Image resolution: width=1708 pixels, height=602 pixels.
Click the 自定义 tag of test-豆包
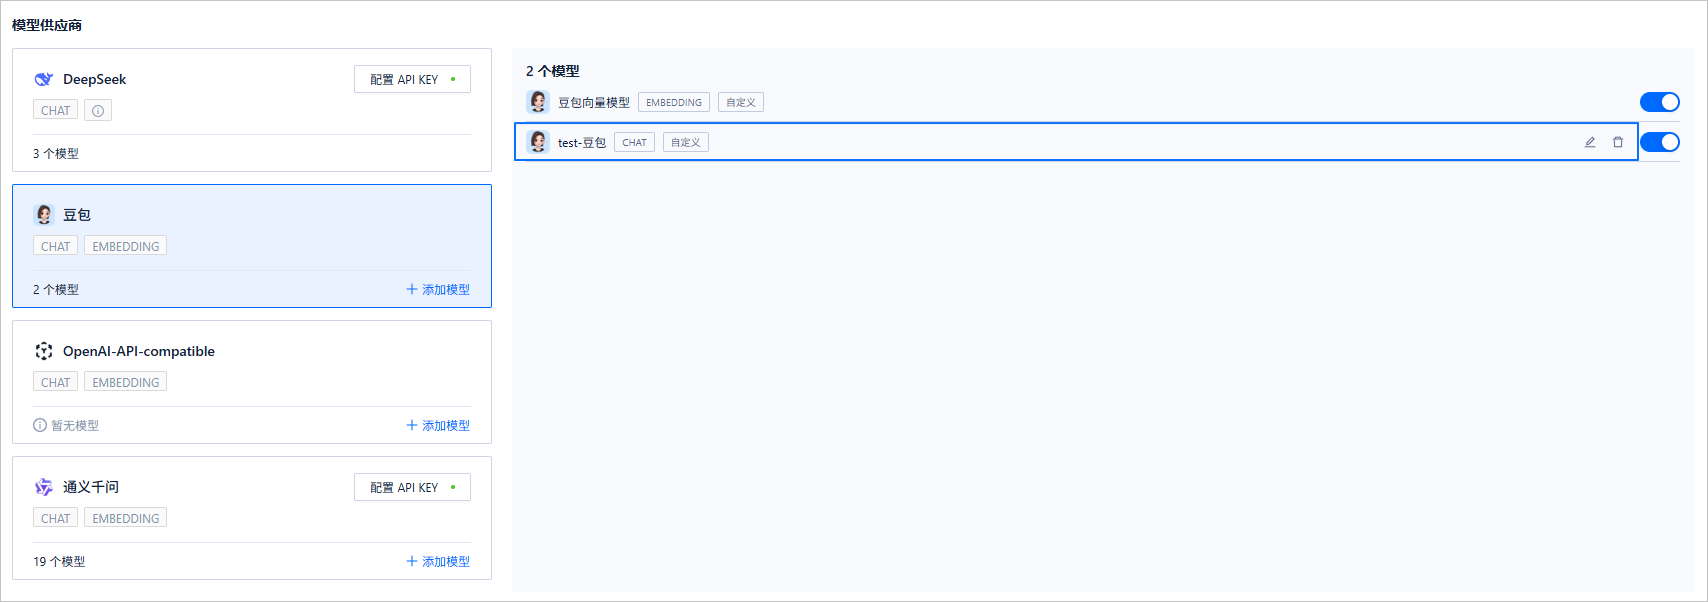686,142
